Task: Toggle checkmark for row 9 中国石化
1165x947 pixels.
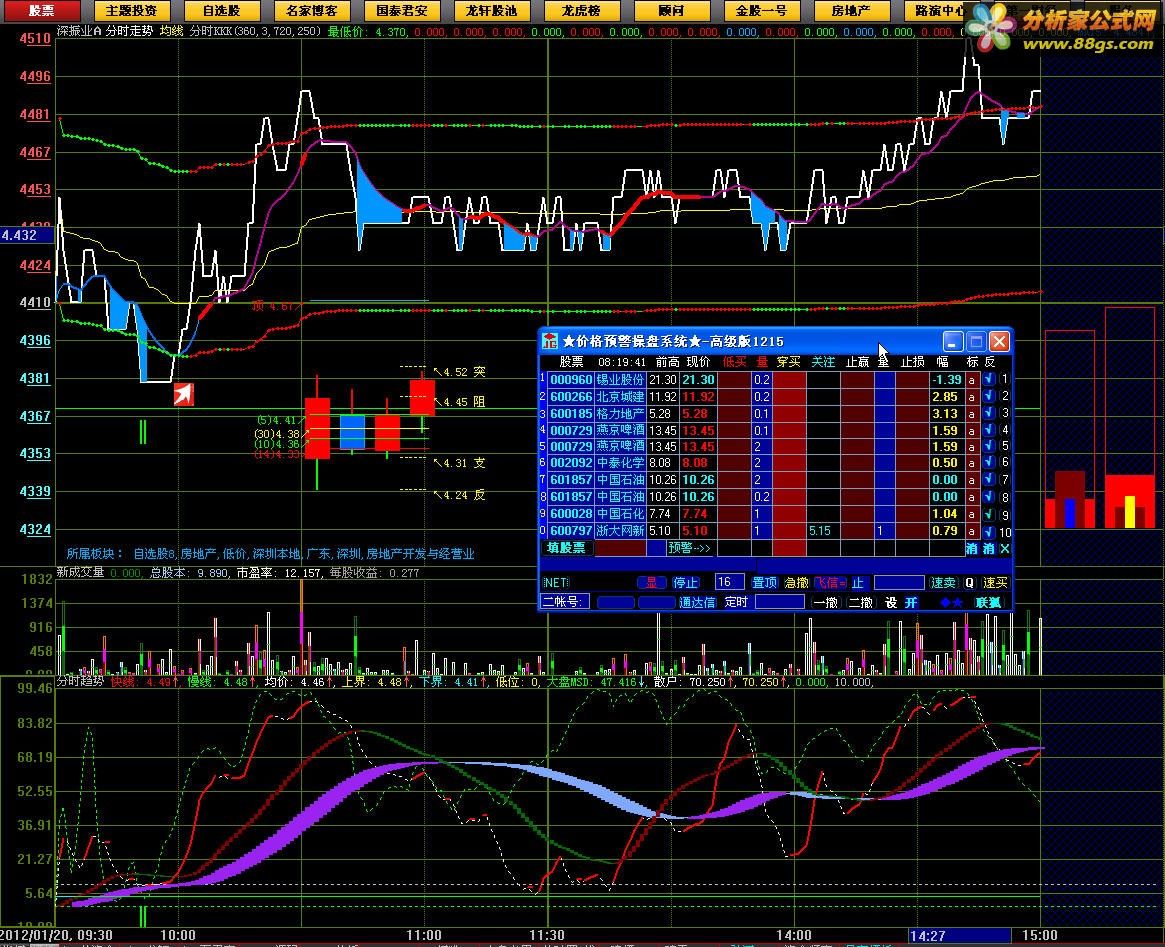Action: (x=989, y=514)
